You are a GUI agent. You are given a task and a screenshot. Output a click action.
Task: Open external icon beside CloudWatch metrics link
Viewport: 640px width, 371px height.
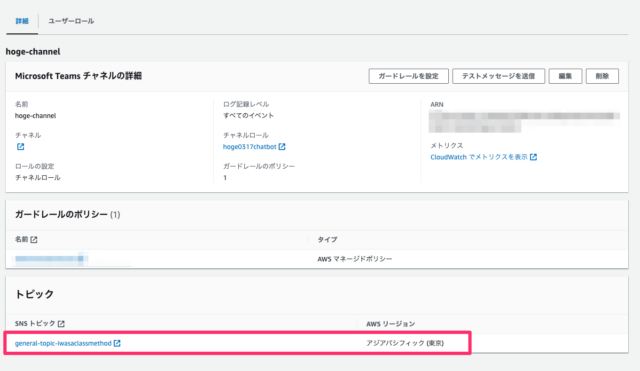(x=533, y=157)
